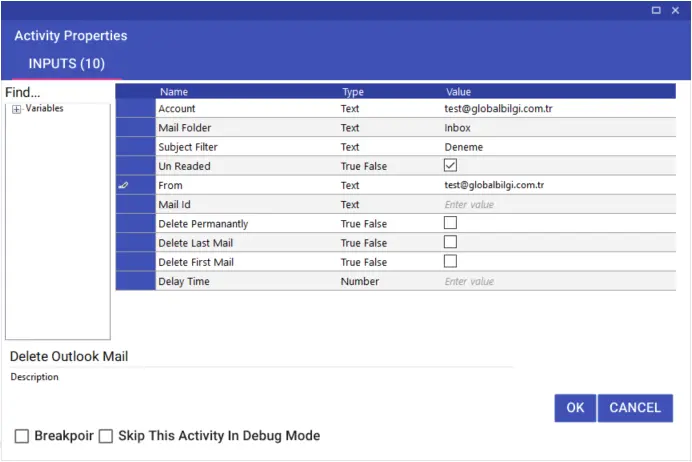Select the Account row name
This screenshot has height=462, width=692.
(177, 109)
